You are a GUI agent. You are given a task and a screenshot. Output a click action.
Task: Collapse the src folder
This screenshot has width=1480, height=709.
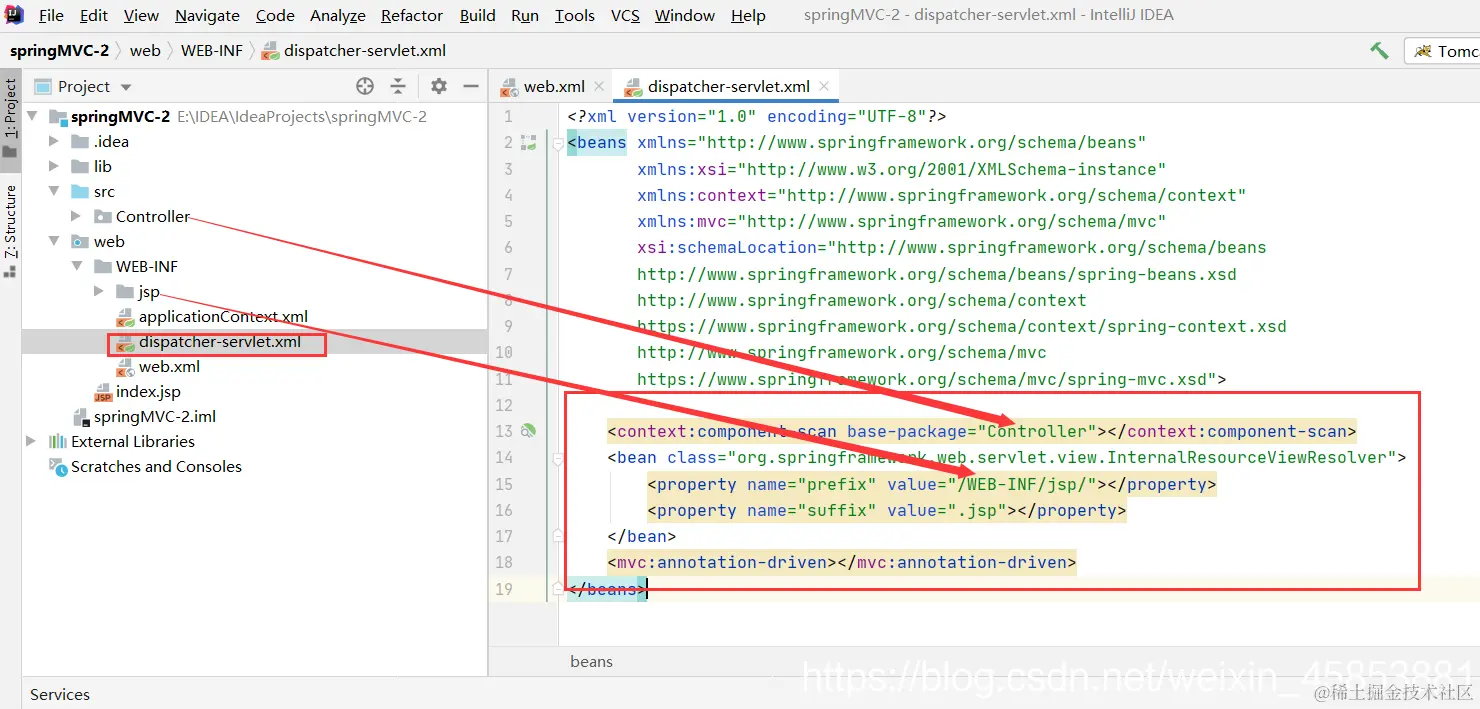click(x=54, y=191)
